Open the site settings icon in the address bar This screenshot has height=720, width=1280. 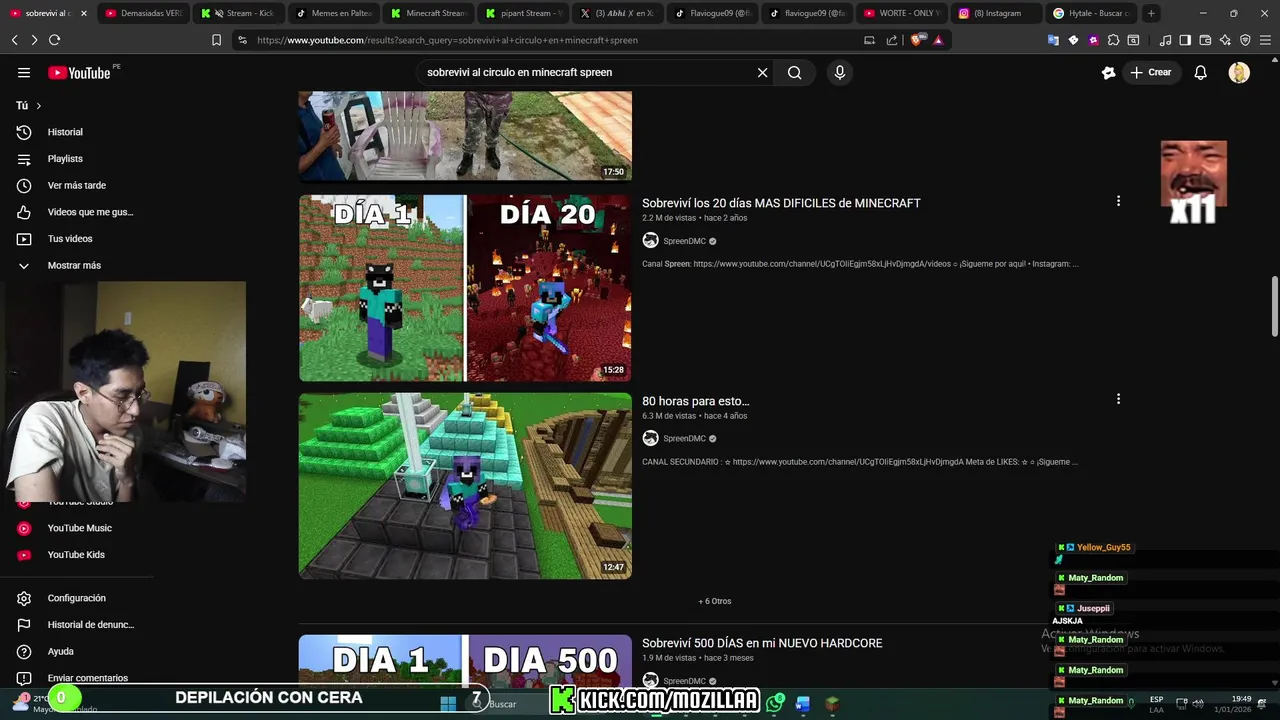241,40
